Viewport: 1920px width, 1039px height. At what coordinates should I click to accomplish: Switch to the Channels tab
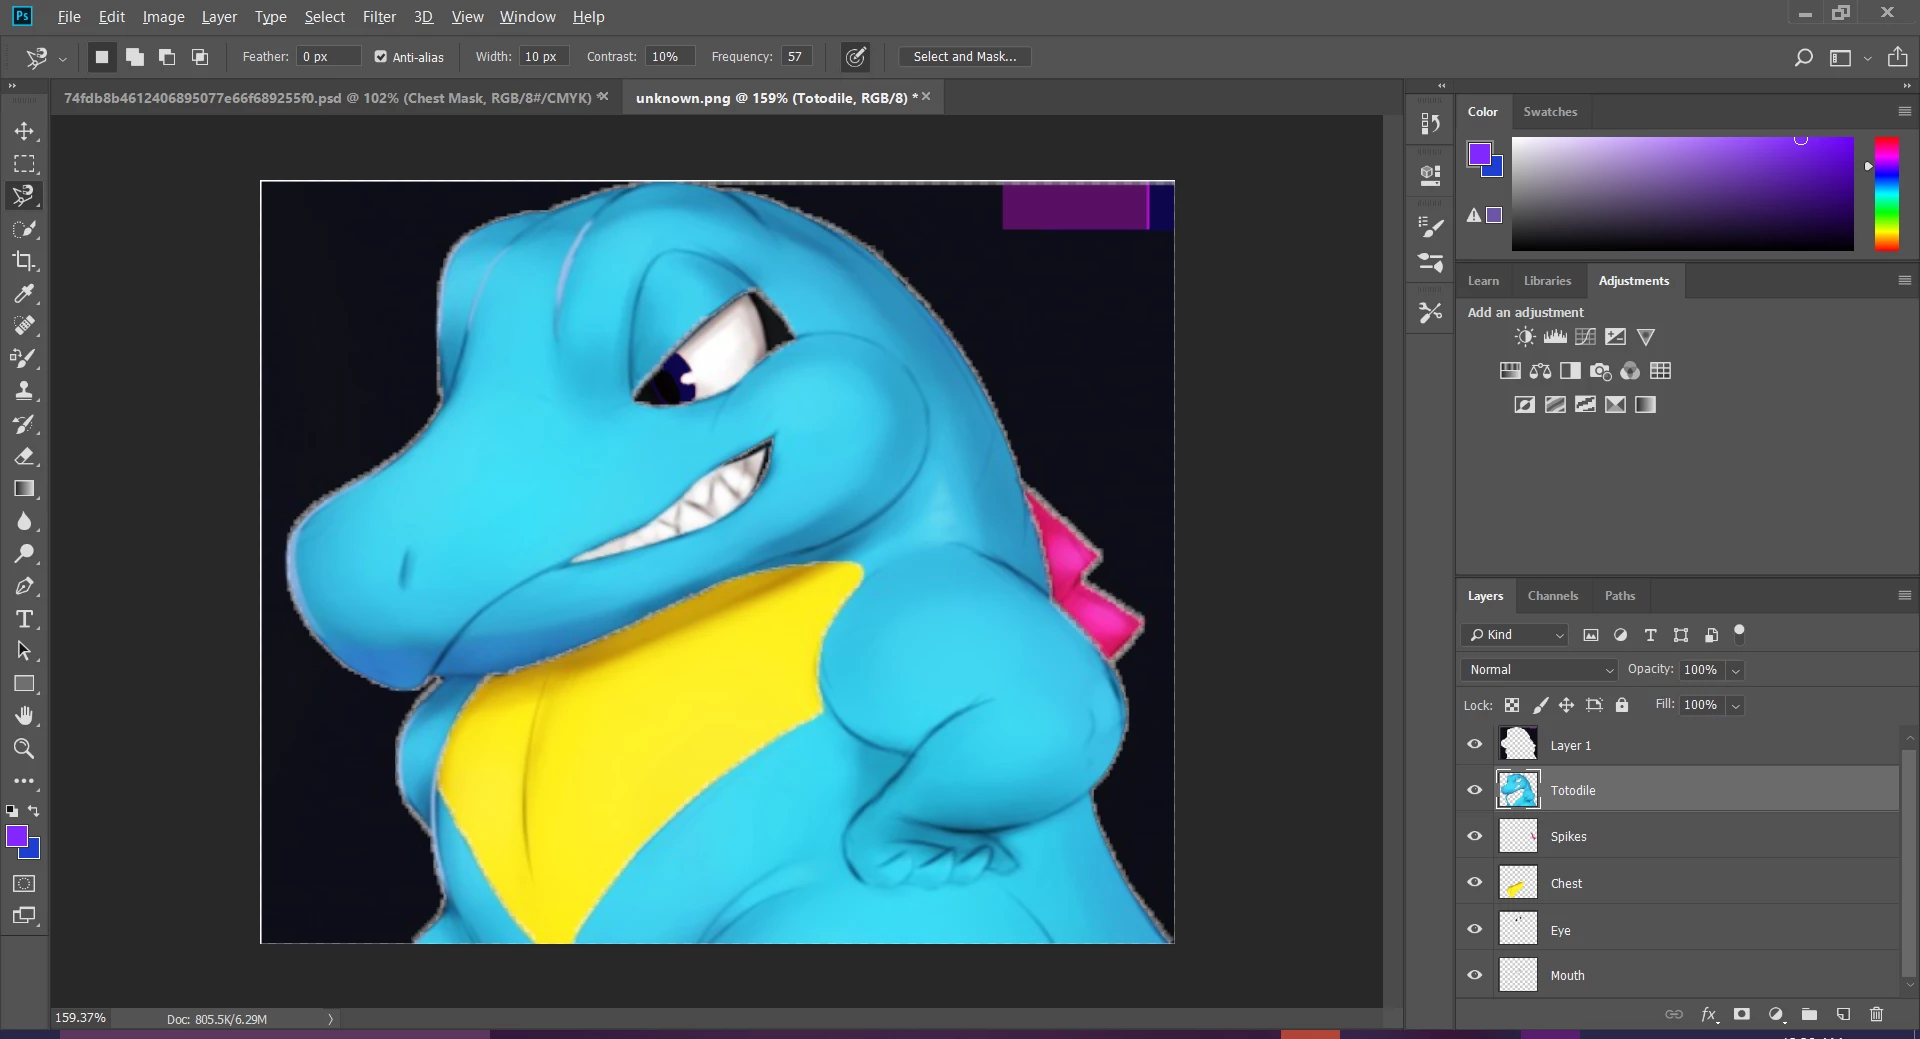(1552, 596)
